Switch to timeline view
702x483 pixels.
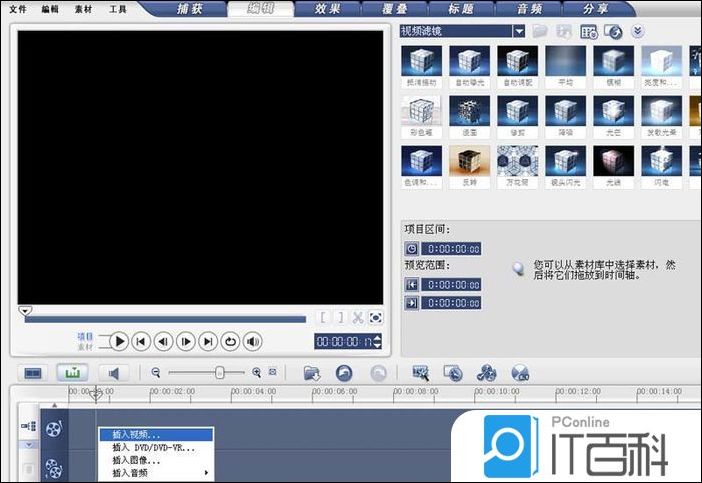tap(72, 373)
